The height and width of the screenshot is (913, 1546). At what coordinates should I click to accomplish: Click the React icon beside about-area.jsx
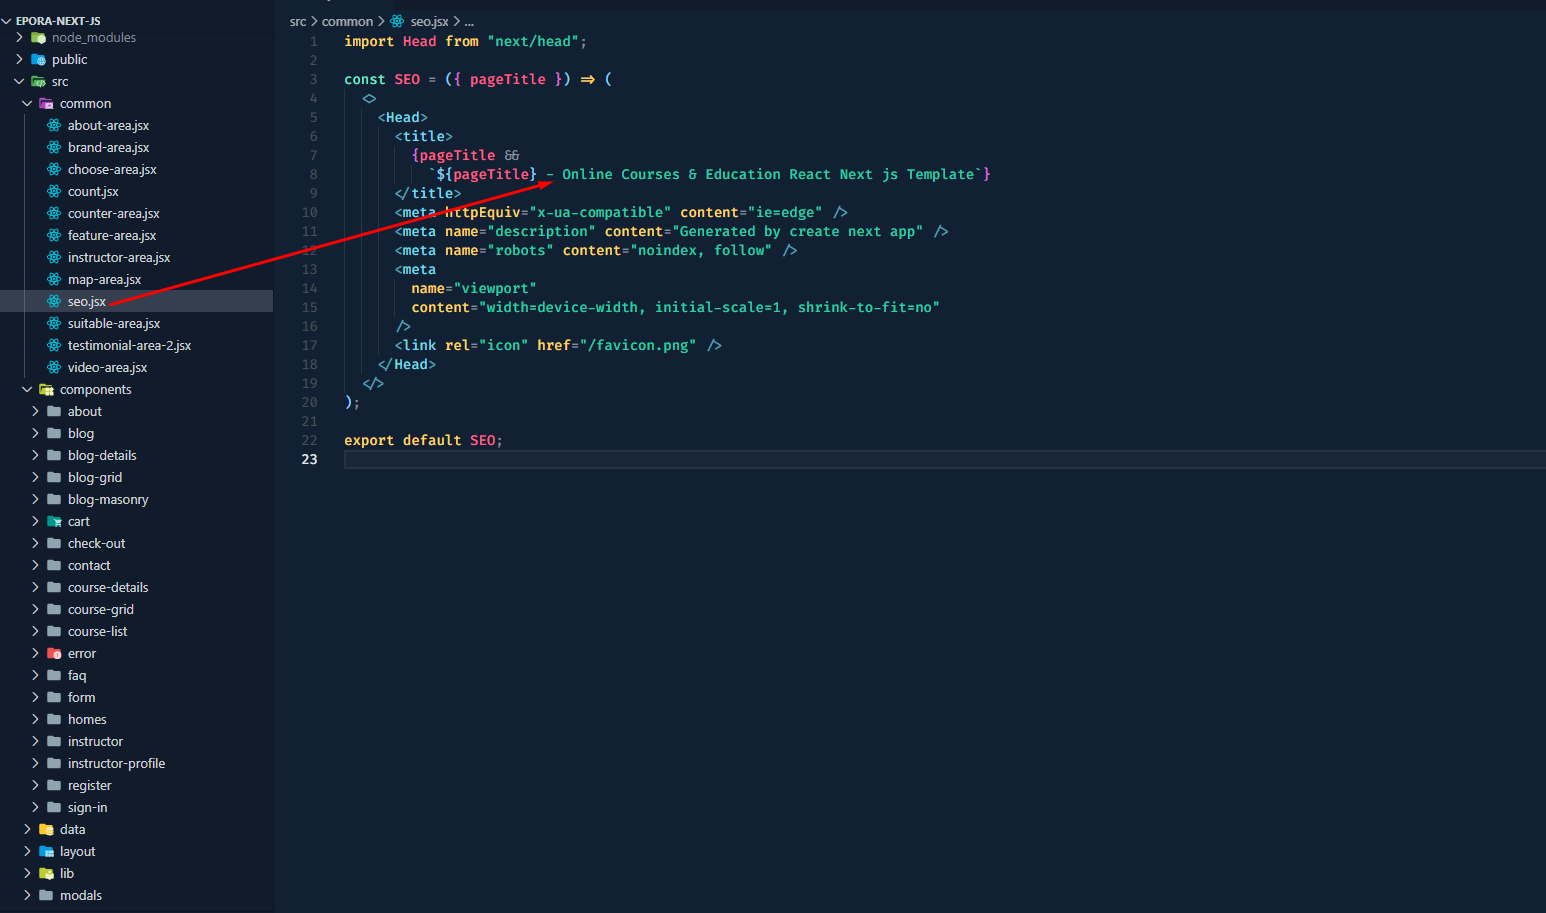pyautogui.click(x=54, y=125)
